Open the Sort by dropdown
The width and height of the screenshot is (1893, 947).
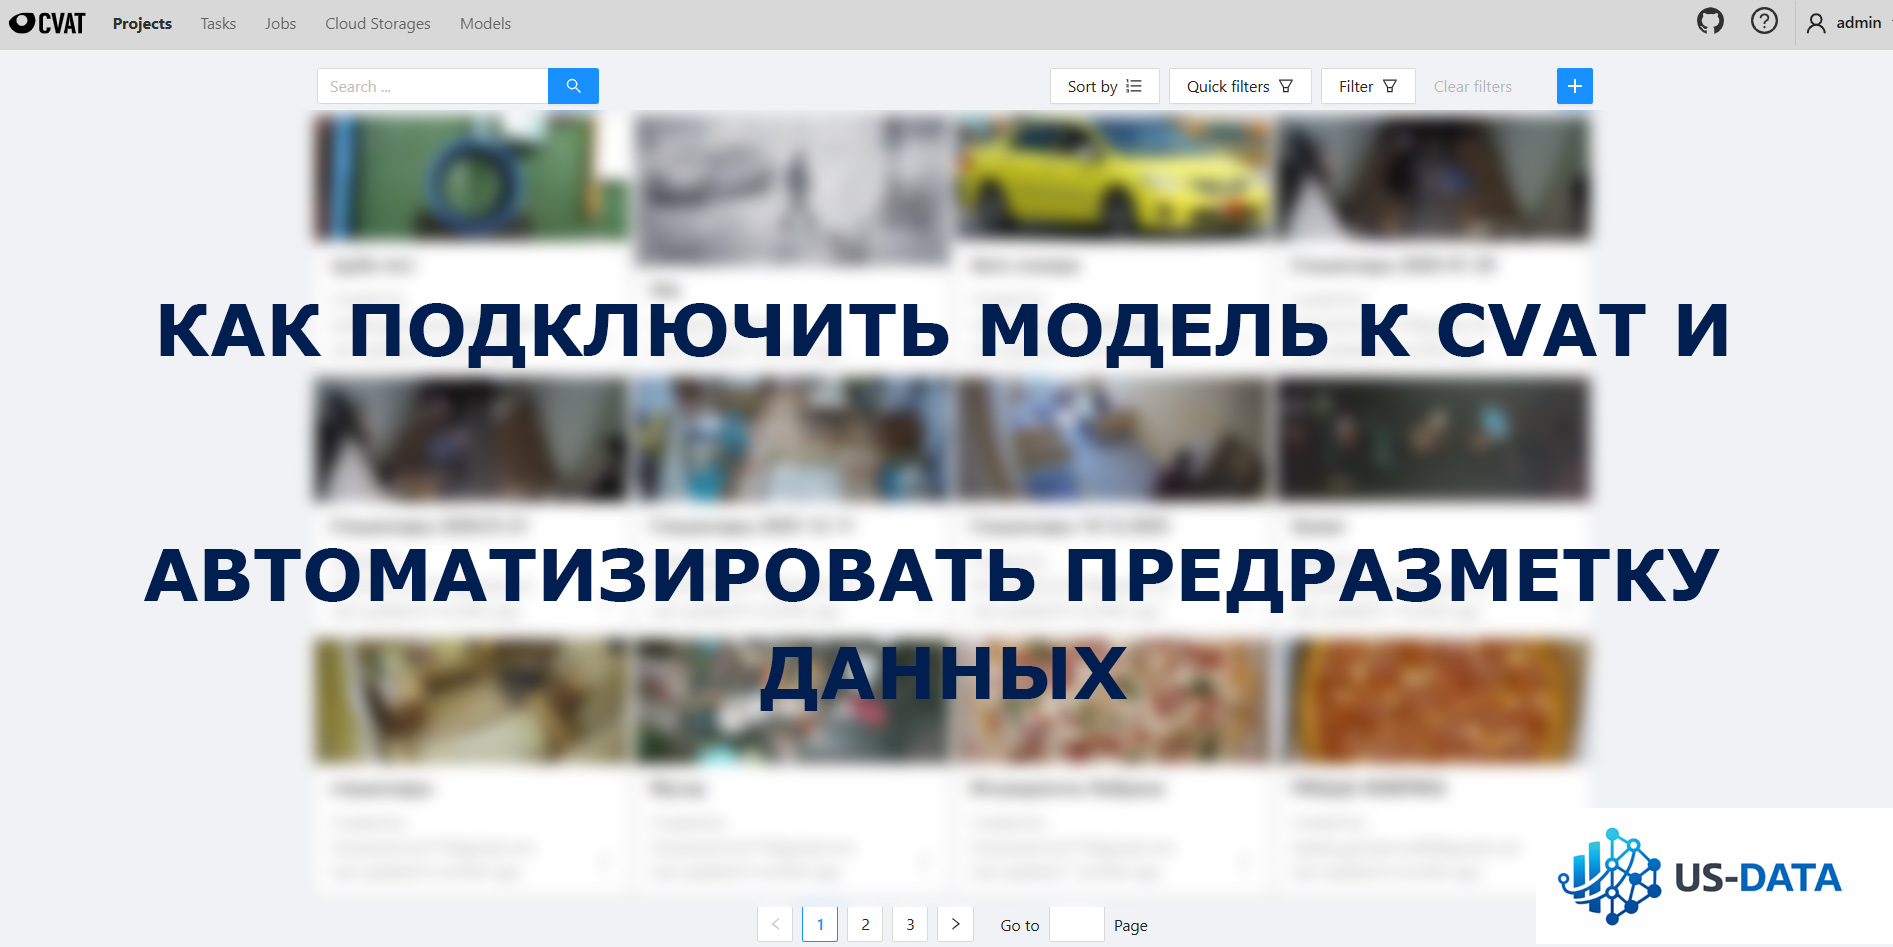[x=1104, y=86]
